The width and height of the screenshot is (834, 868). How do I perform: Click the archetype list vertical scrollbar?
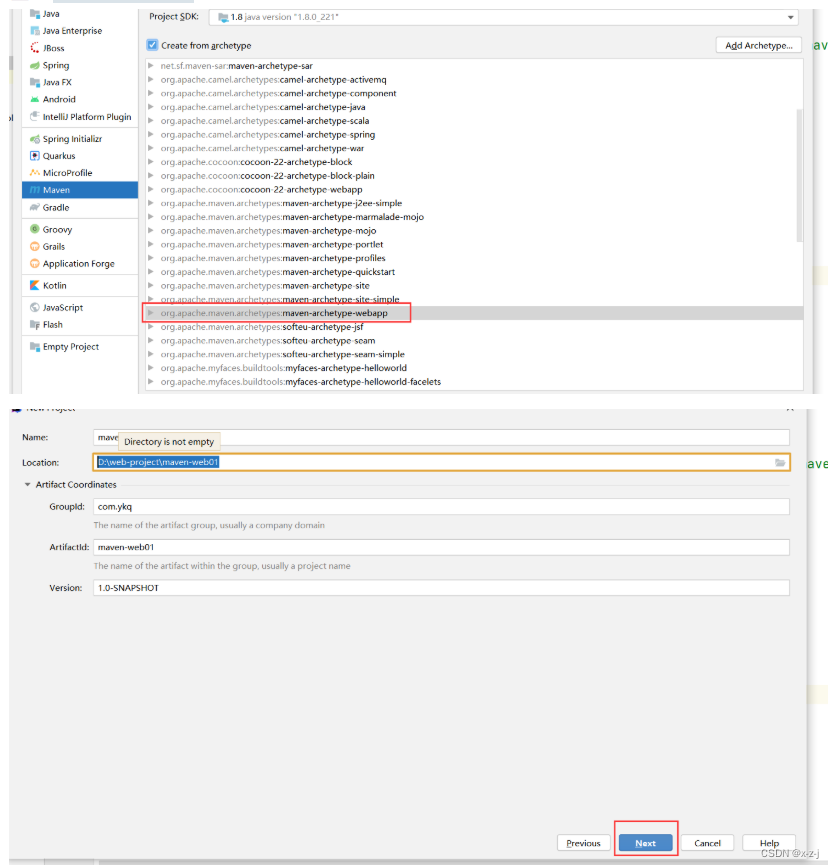coord(799,175)
